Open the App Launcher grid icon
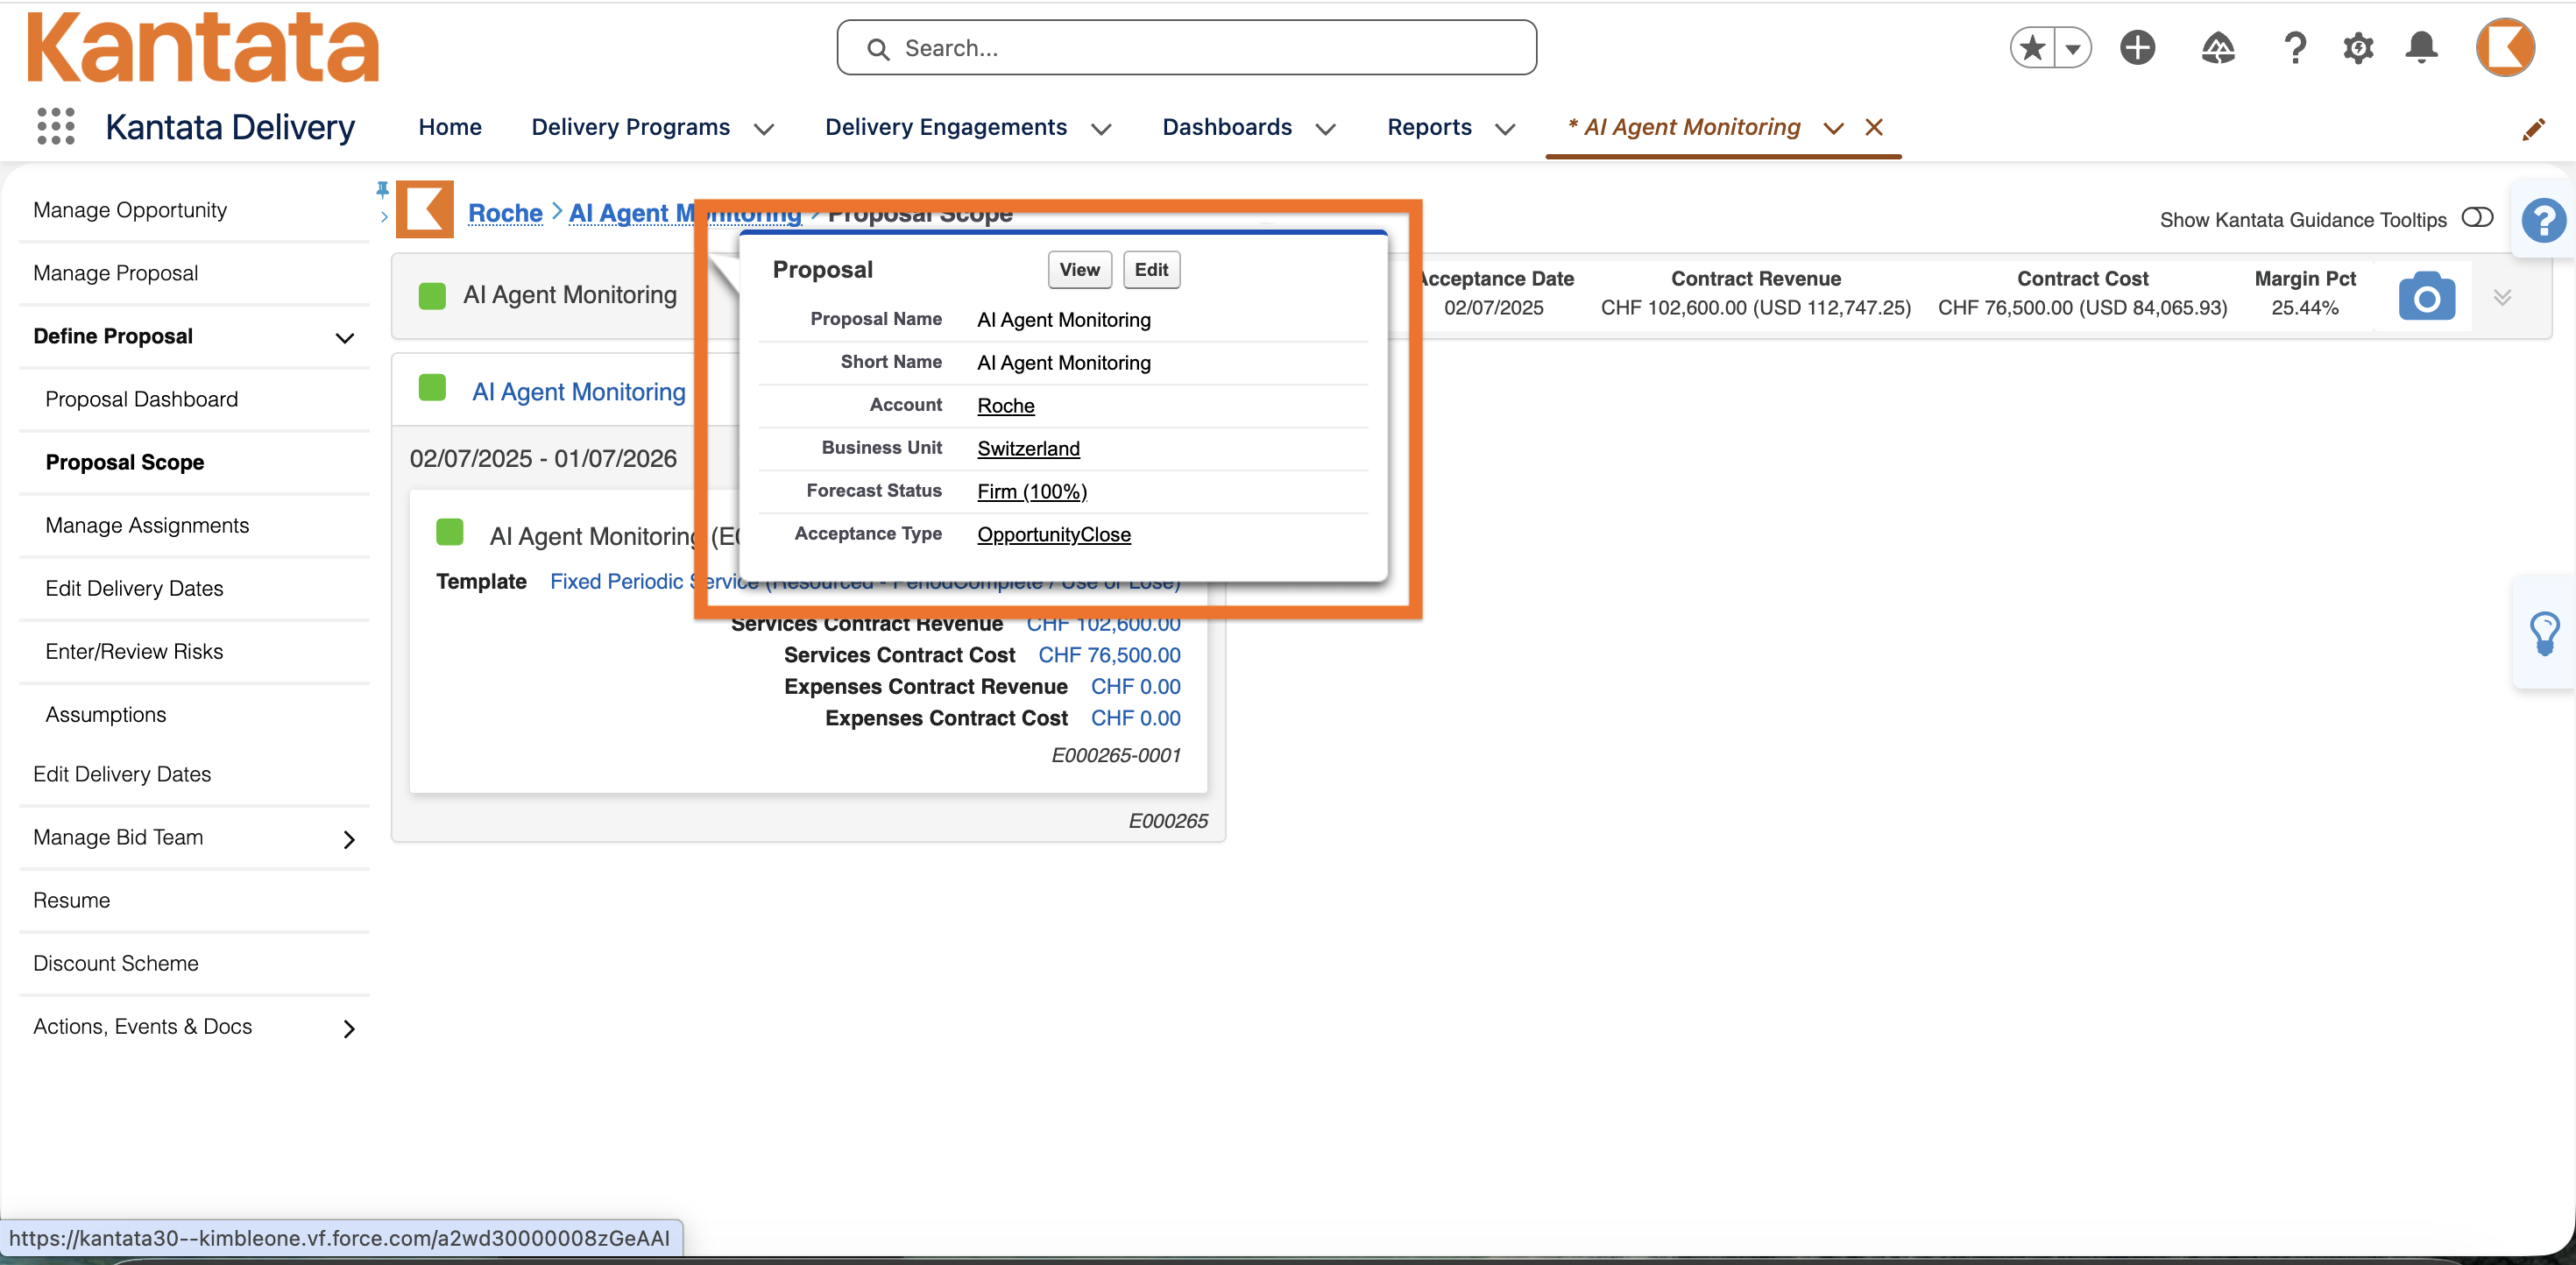Viewport: 2576px width, 1265px height. pos(56,127)
